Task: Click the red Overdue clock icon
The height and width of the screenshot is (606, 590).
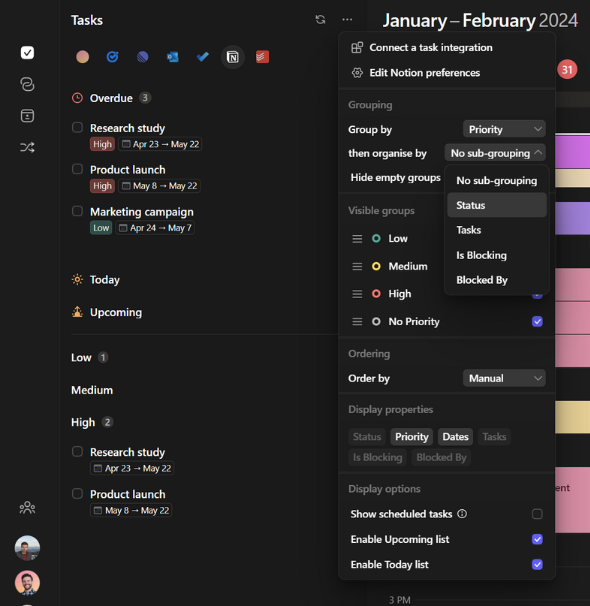Action: (x=77, y=98)
